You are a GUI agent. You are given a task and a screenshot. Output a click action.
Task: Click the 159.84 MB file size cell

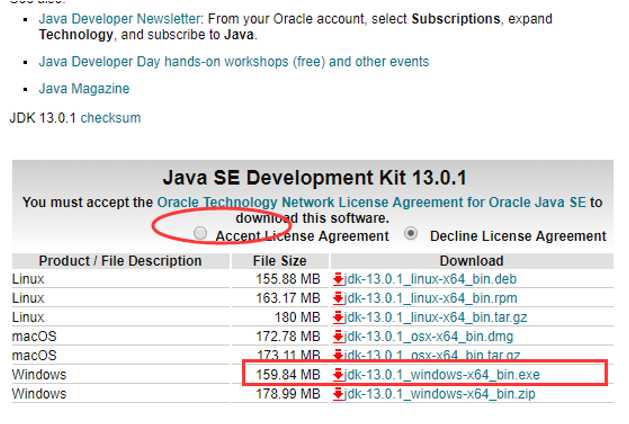coord(288,375)
